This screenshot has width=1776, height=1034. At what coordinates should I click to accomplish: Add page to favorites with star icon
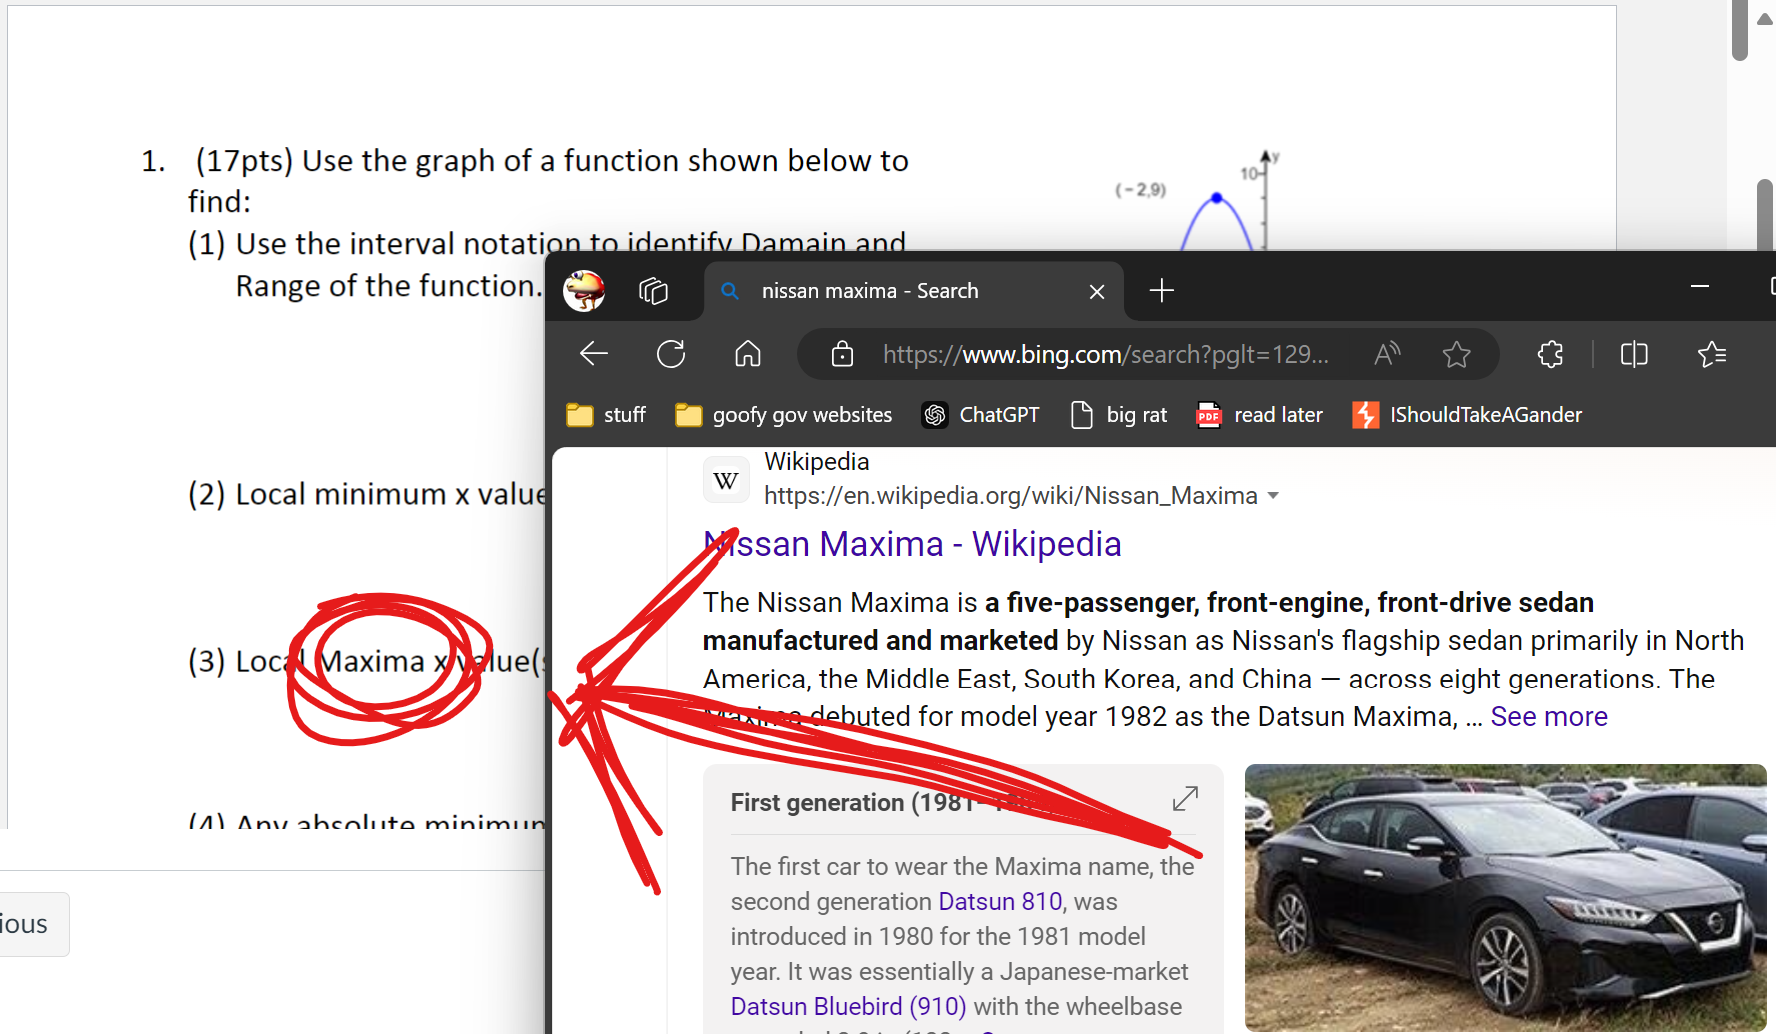click(x=1456, y=354)
